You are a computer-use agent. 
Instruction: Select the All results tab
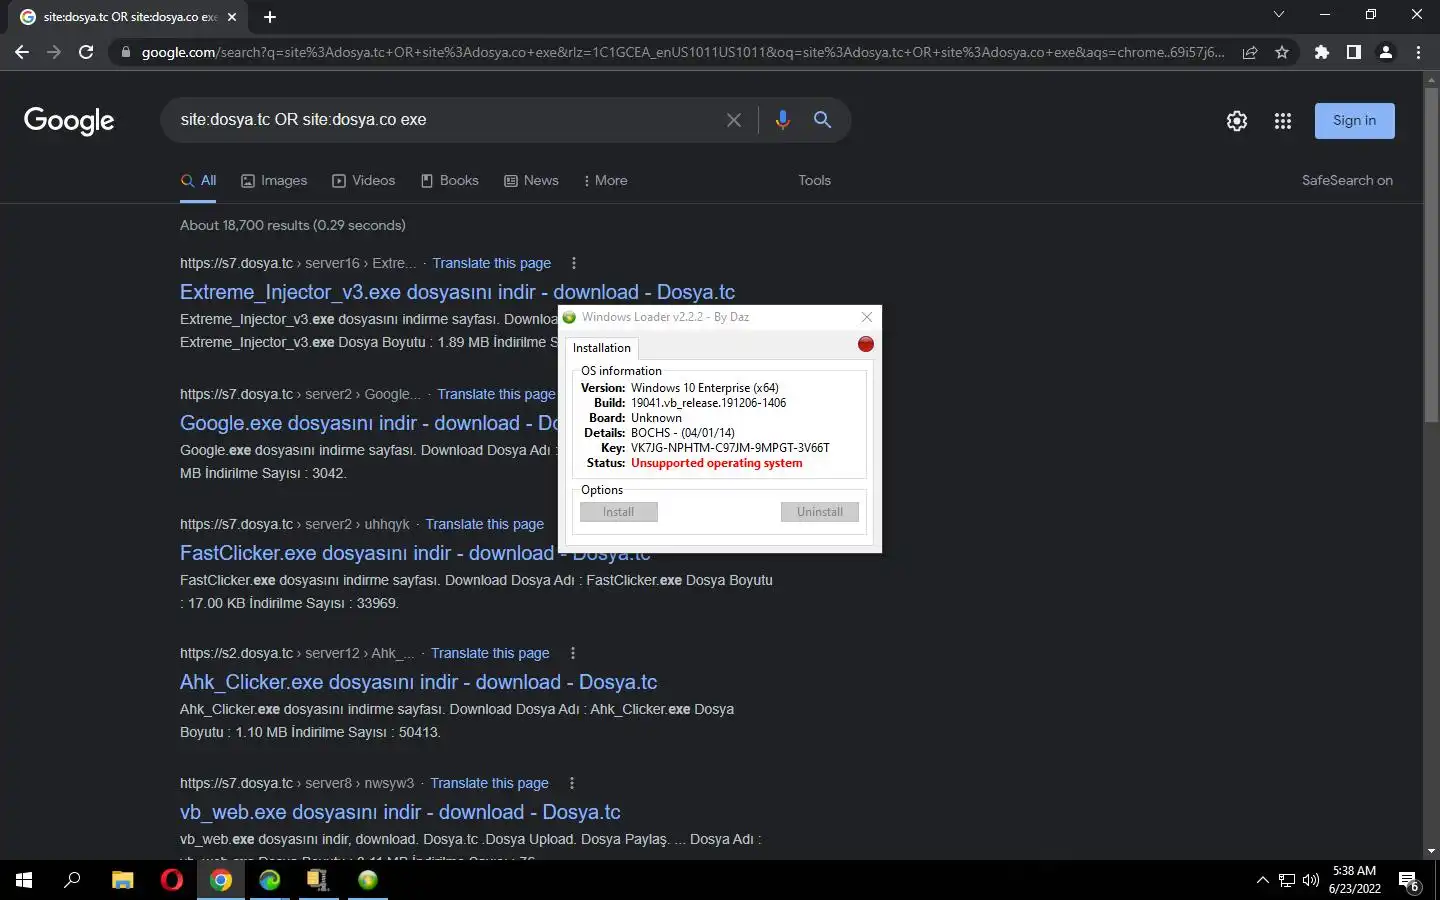(199, 181)
